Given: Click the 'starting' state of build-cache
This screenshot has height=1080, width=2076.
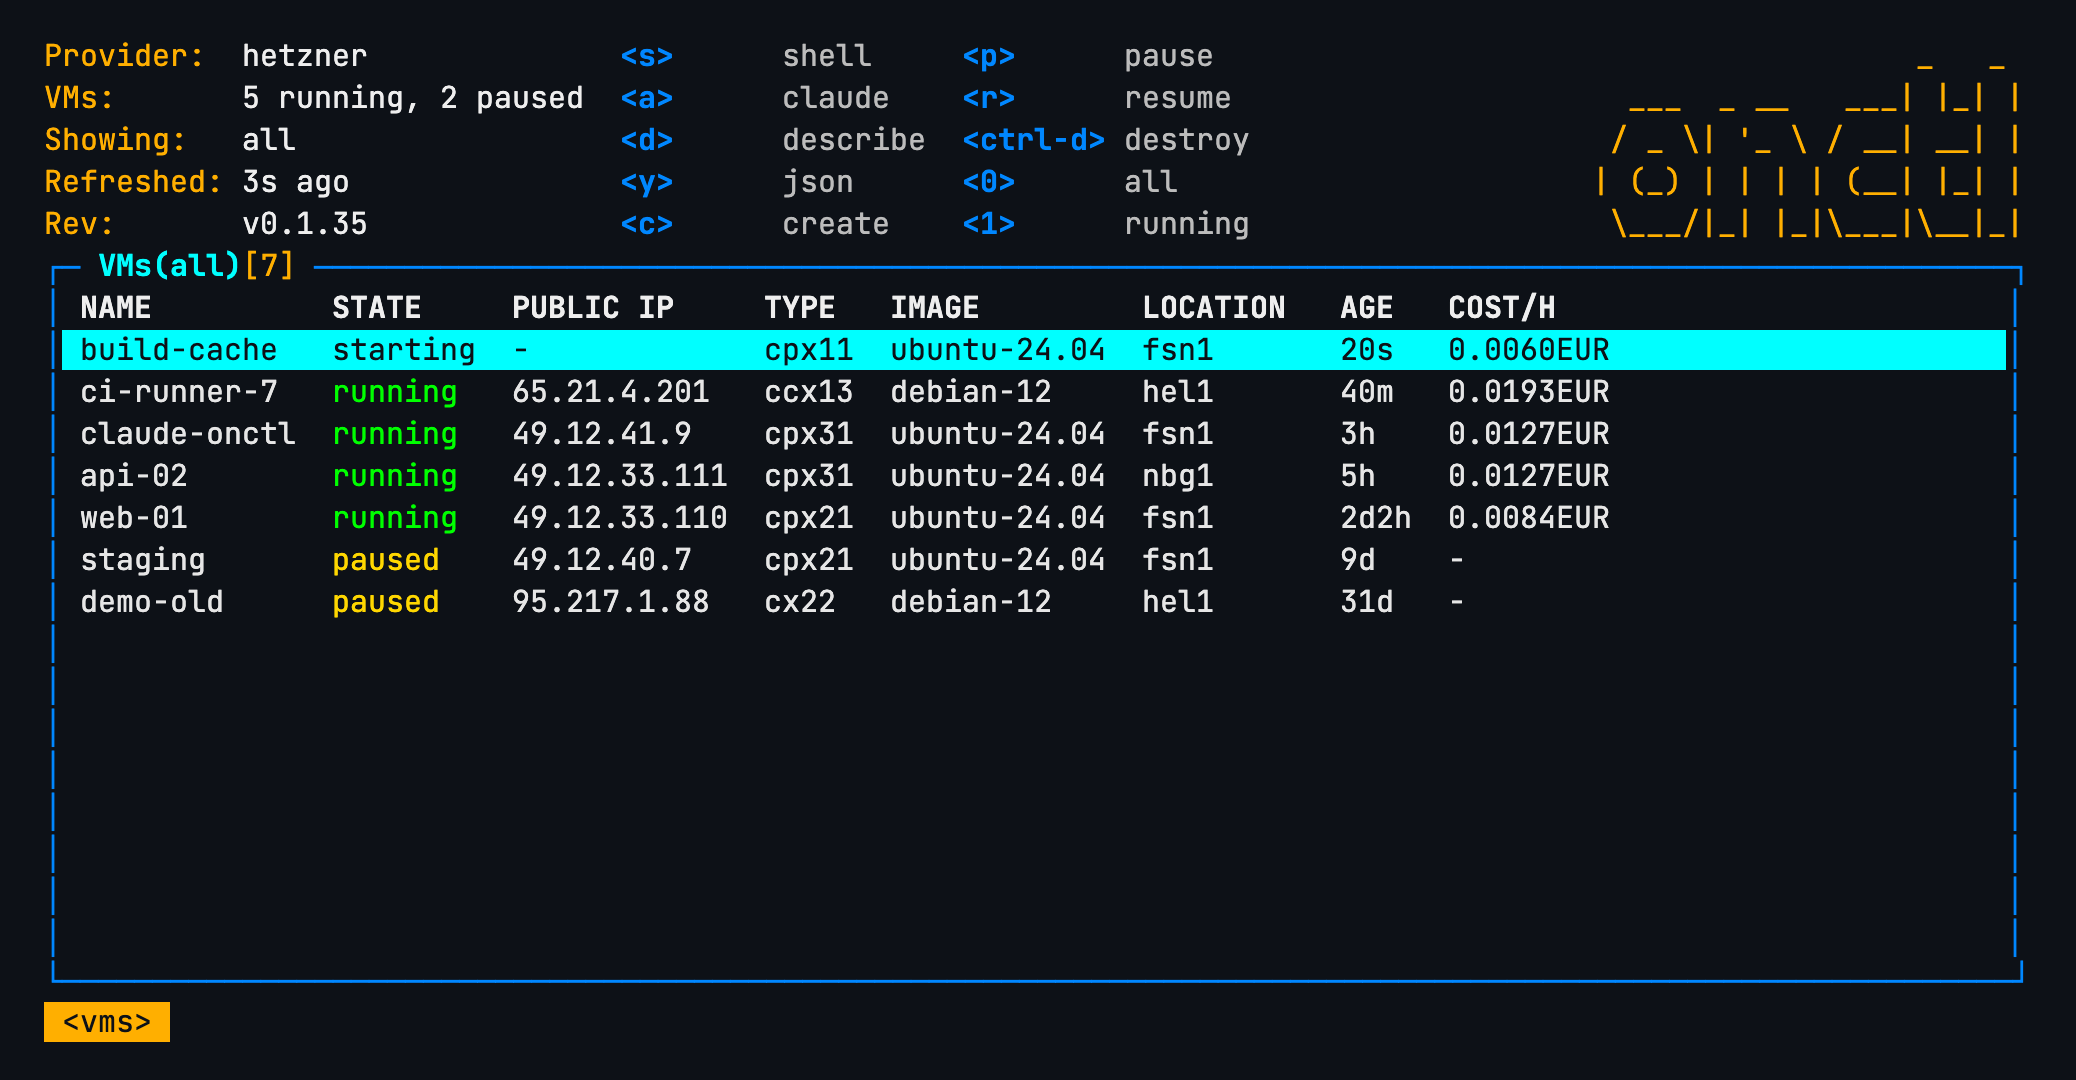Looking at the screenshot, I should (x=403, y=350).
